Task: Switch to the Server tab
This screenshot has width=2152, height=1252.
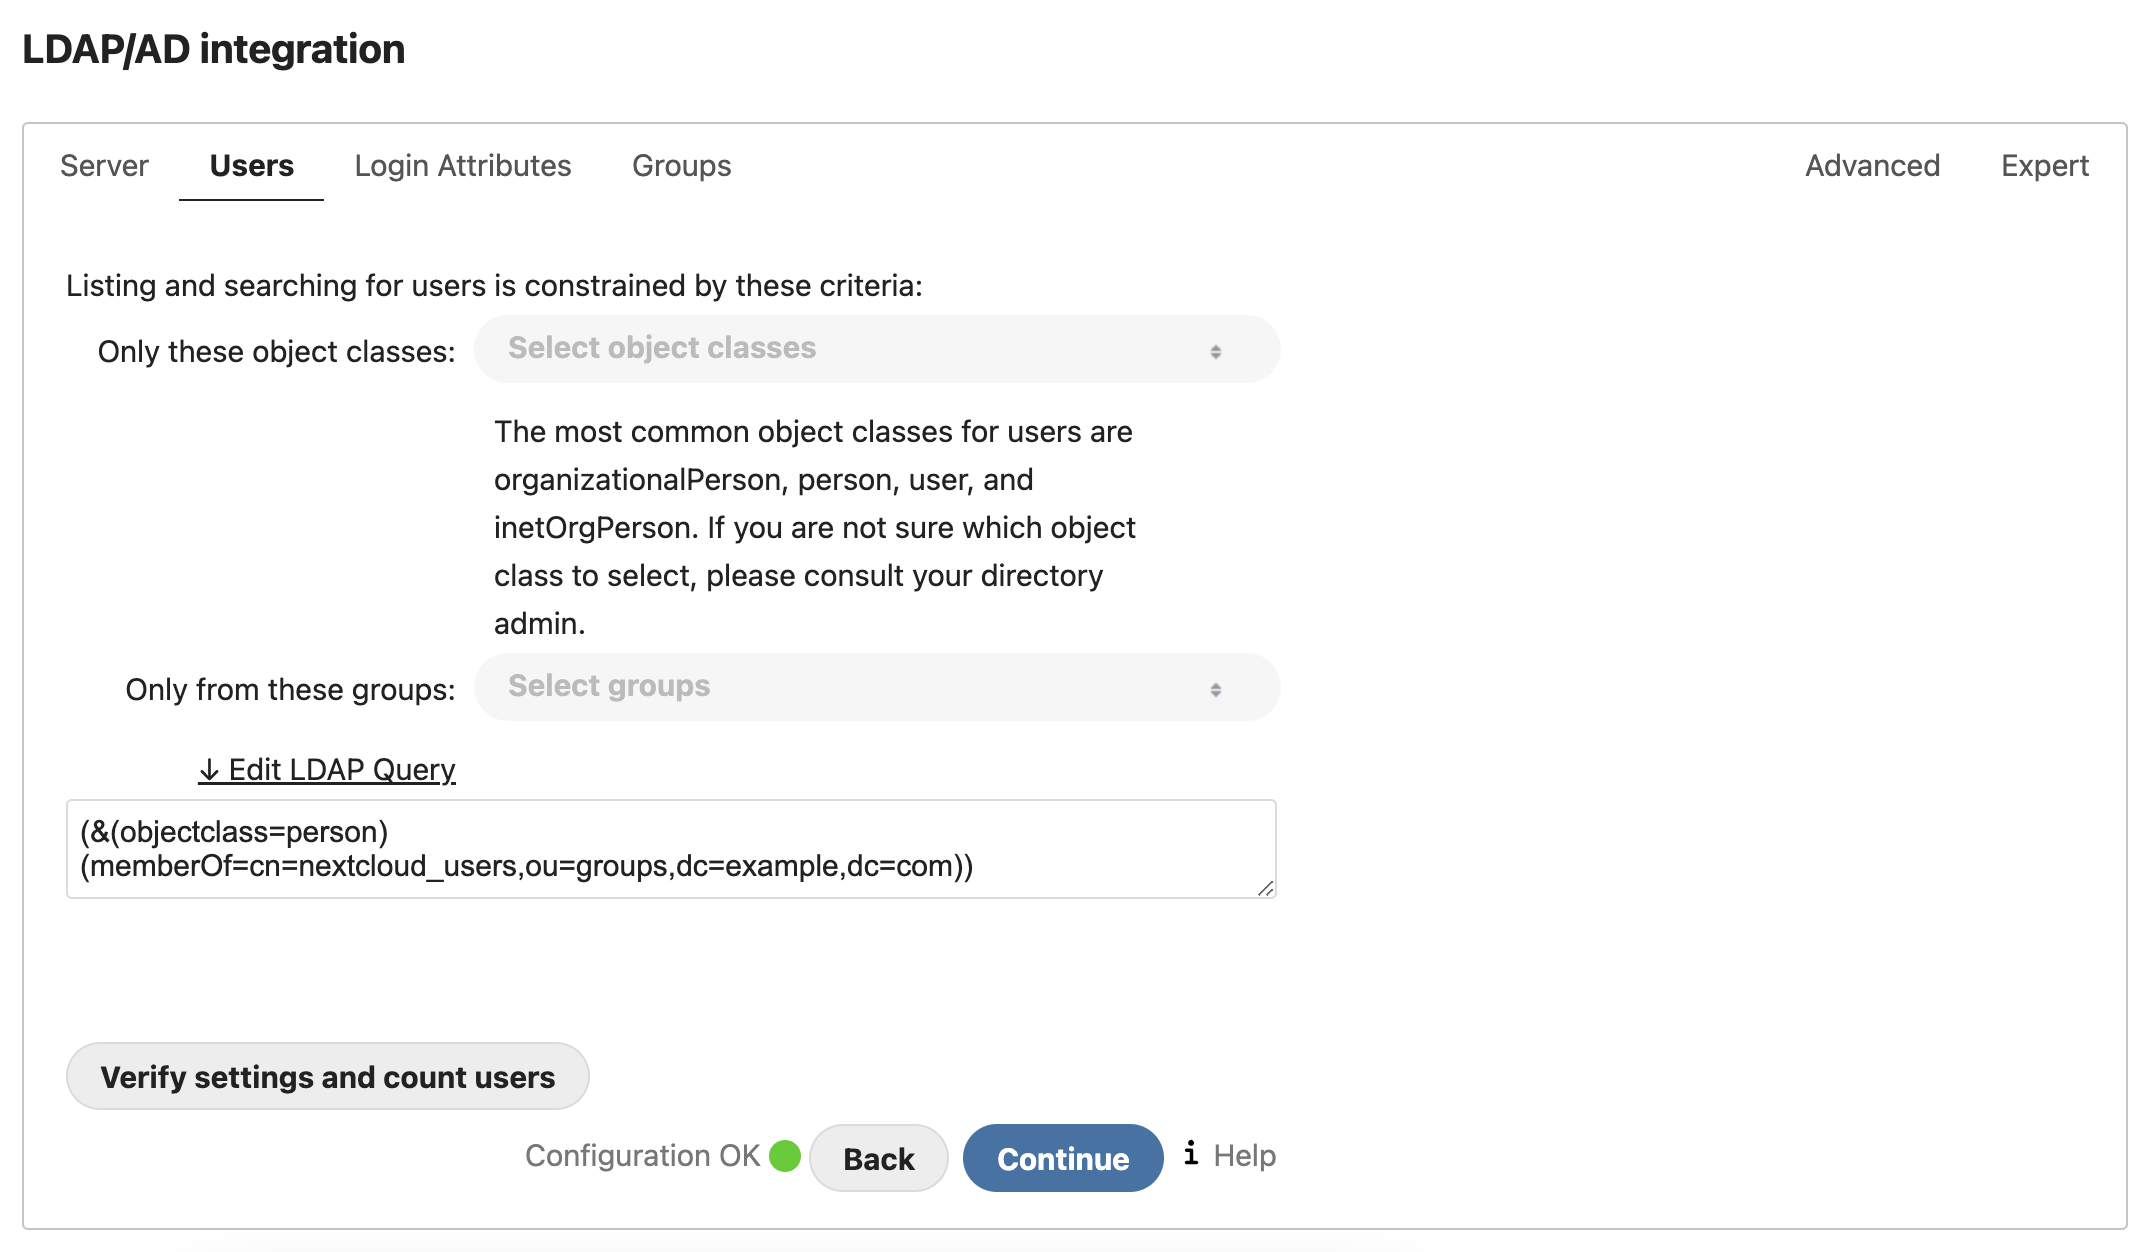Action: pyautogui.click(x=103, y=166)
